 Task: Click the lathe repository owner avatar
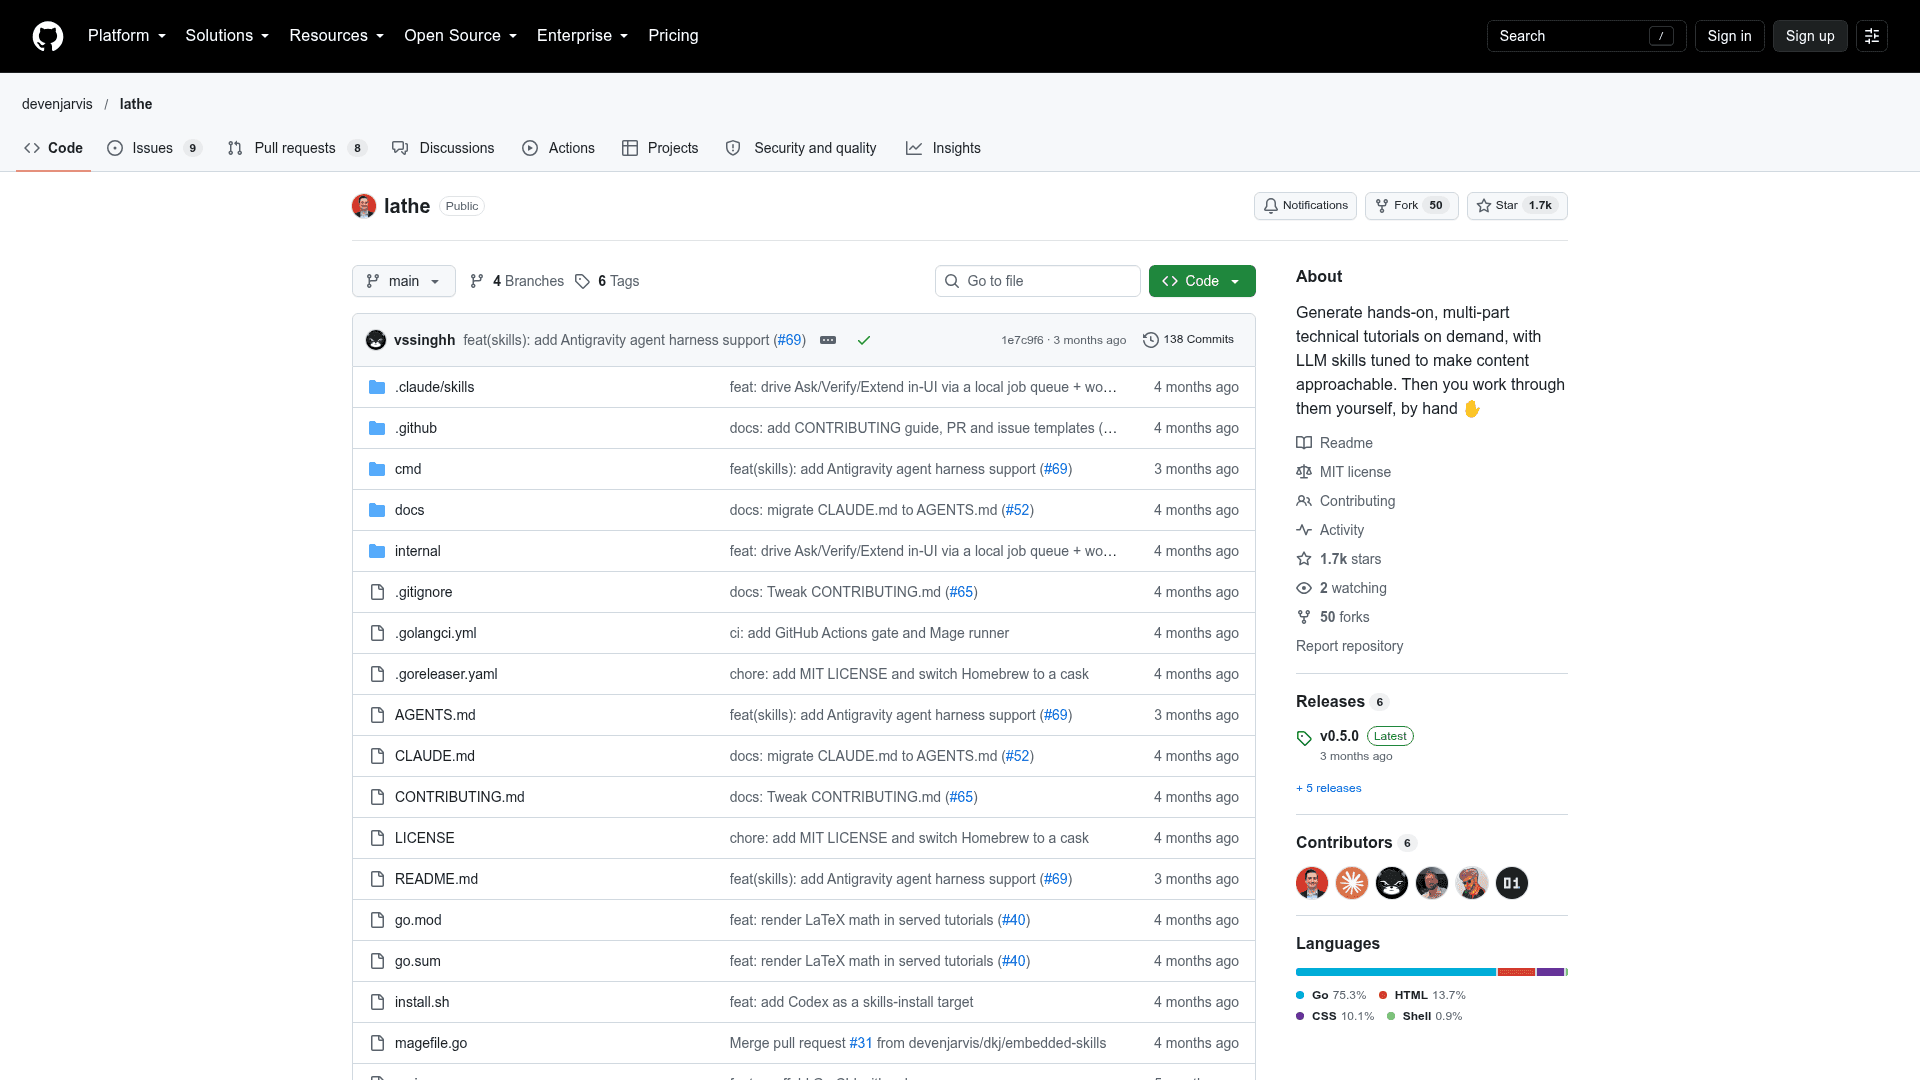point(364,206)
